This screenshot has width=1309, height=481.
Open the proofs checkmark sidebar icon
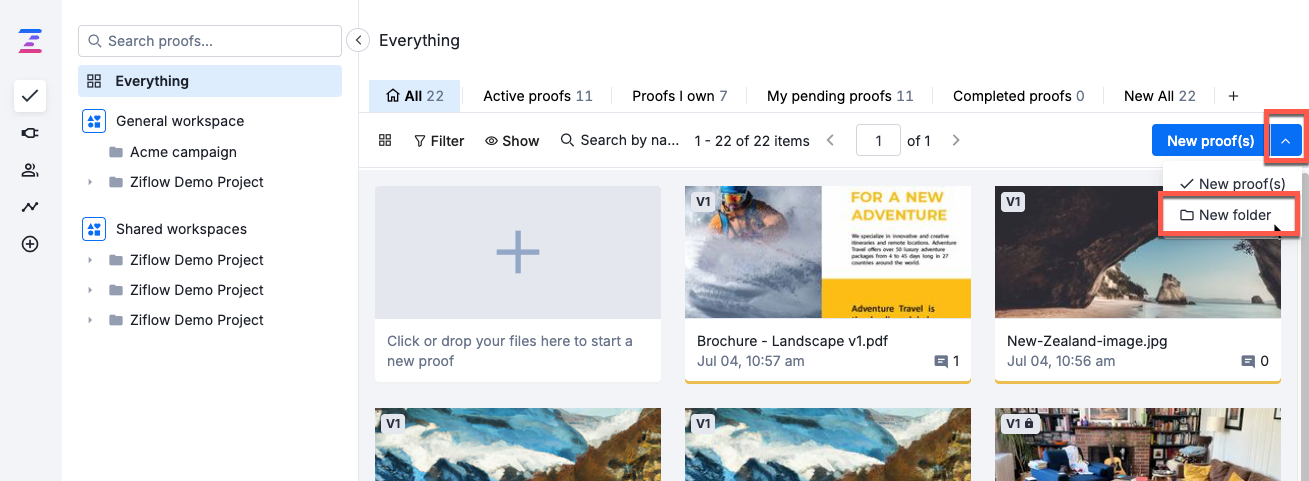pyautogui.click(x=30, y=96)
